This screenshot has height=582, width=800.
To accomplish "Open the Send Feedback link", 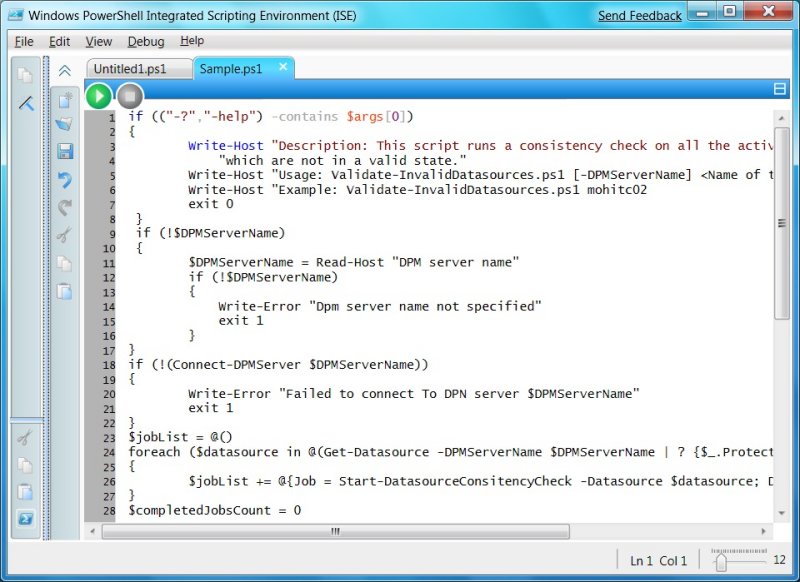I will pos(639,16).
